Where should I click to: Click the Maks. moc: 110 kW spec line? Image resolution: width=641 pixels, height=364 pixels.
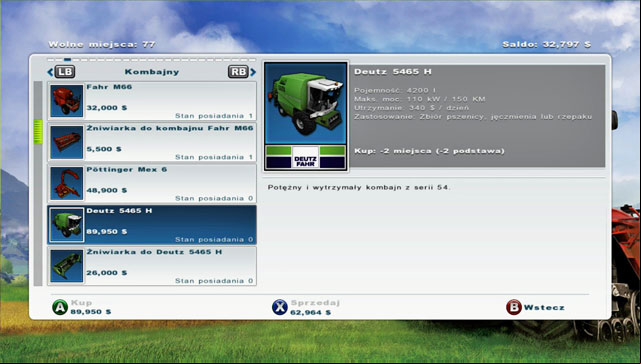click(420, 99)
